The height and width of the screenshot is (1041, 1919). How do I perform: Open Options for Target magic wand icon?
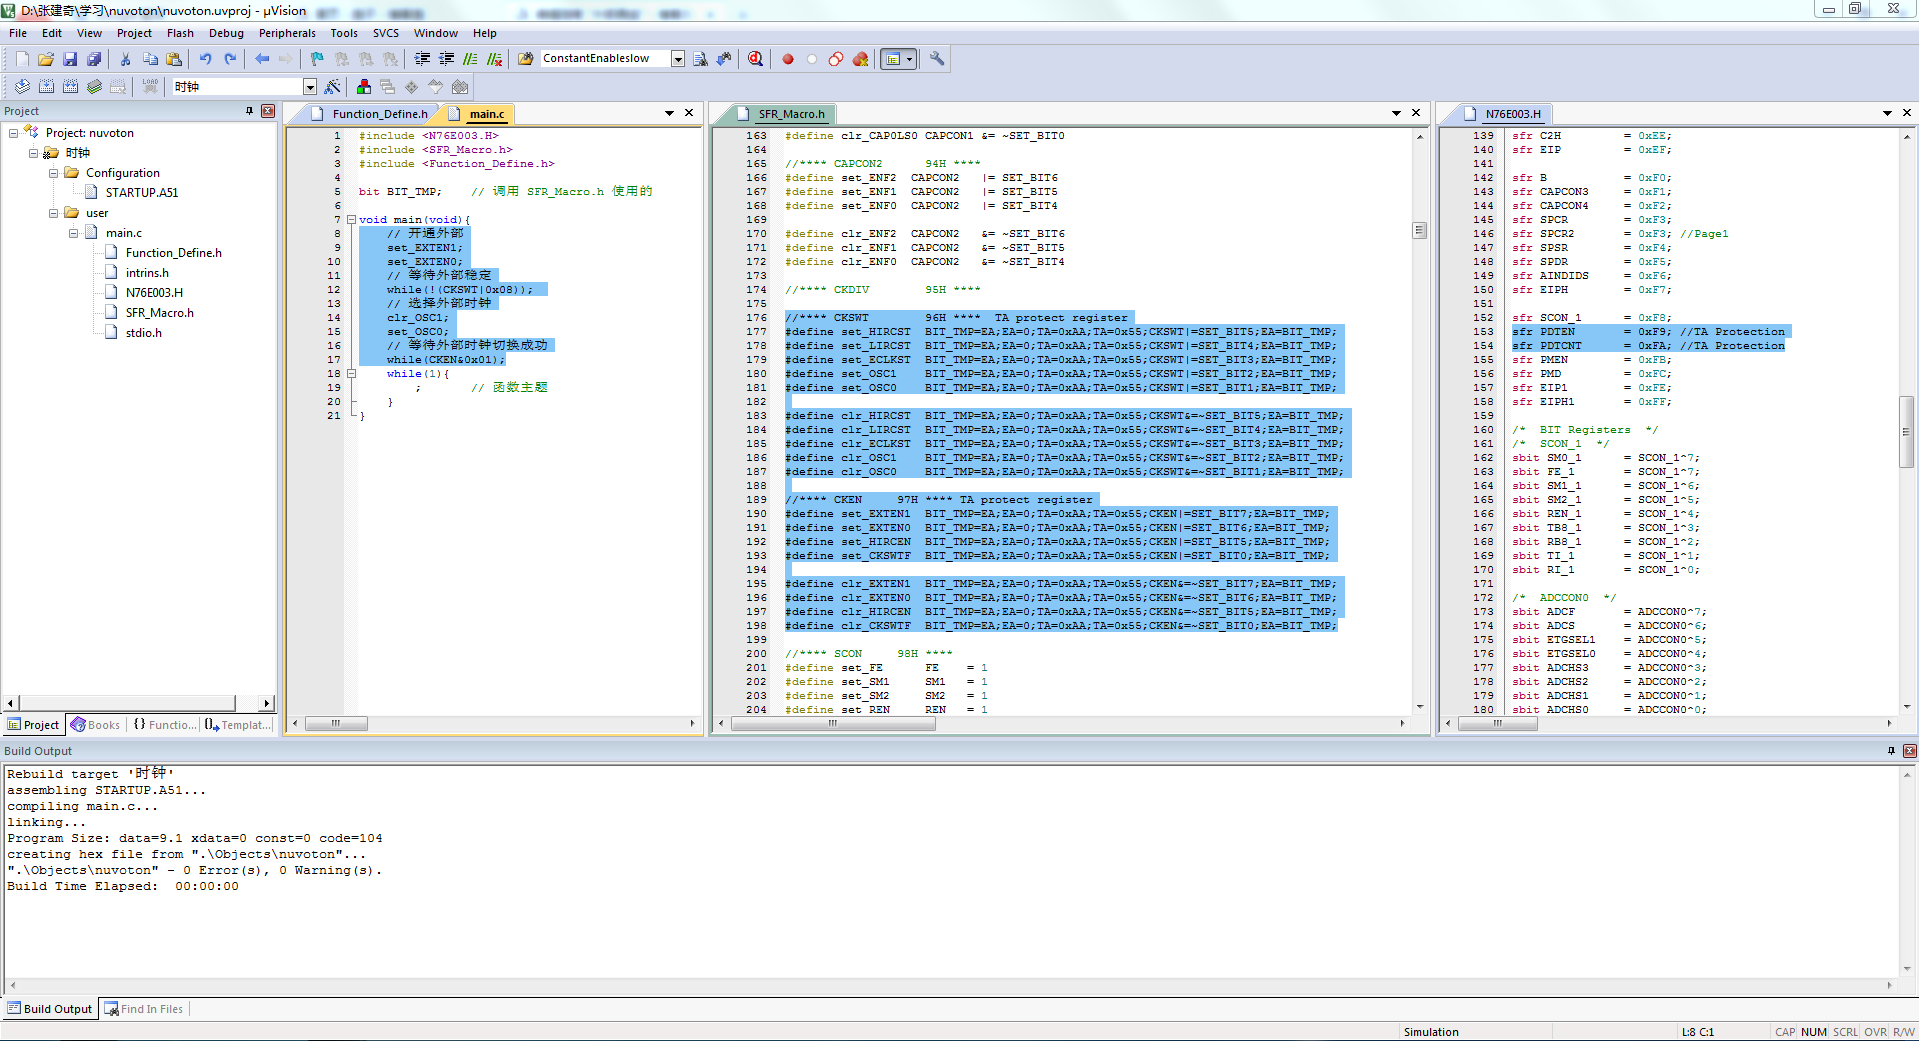tap(333, 87)
